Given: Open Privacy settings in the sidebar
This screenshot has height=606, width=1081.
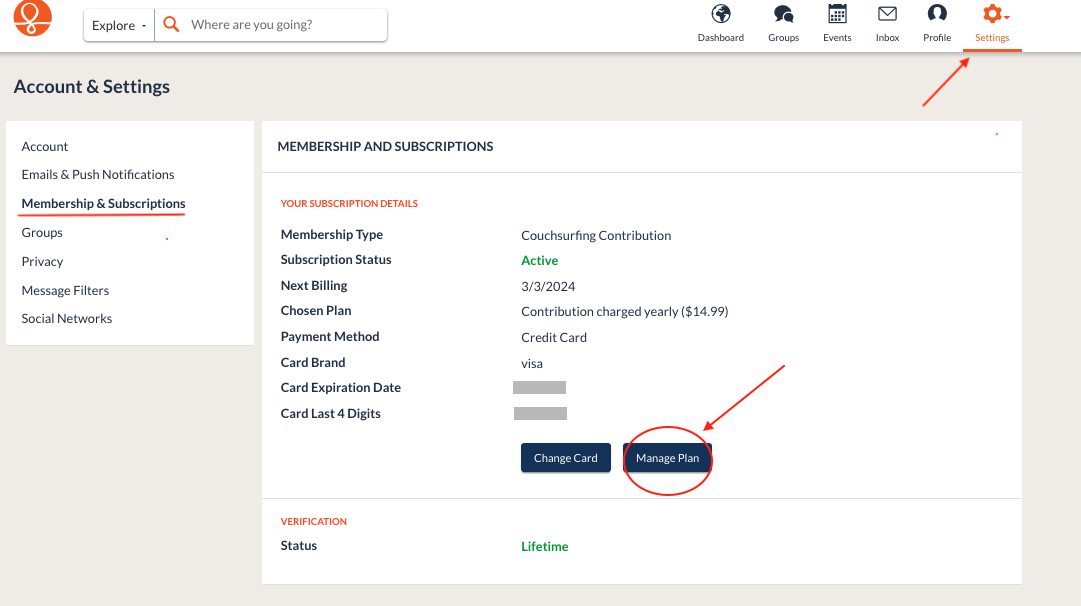Looking at the screenshot, I should (x=42, y=261).
